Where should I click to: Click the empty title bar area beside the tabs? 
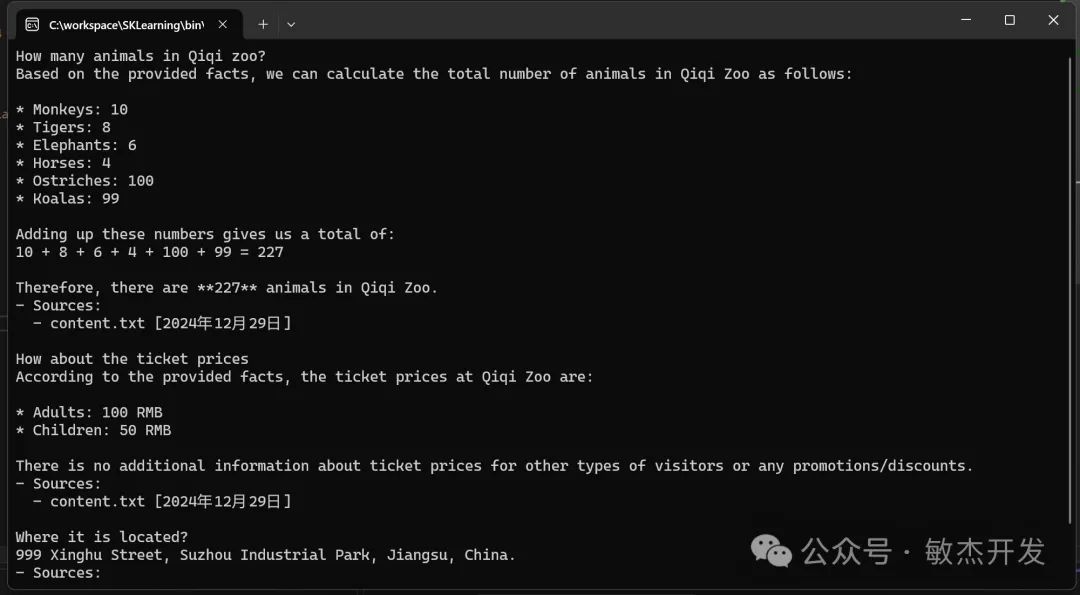(x=620, y=21)
